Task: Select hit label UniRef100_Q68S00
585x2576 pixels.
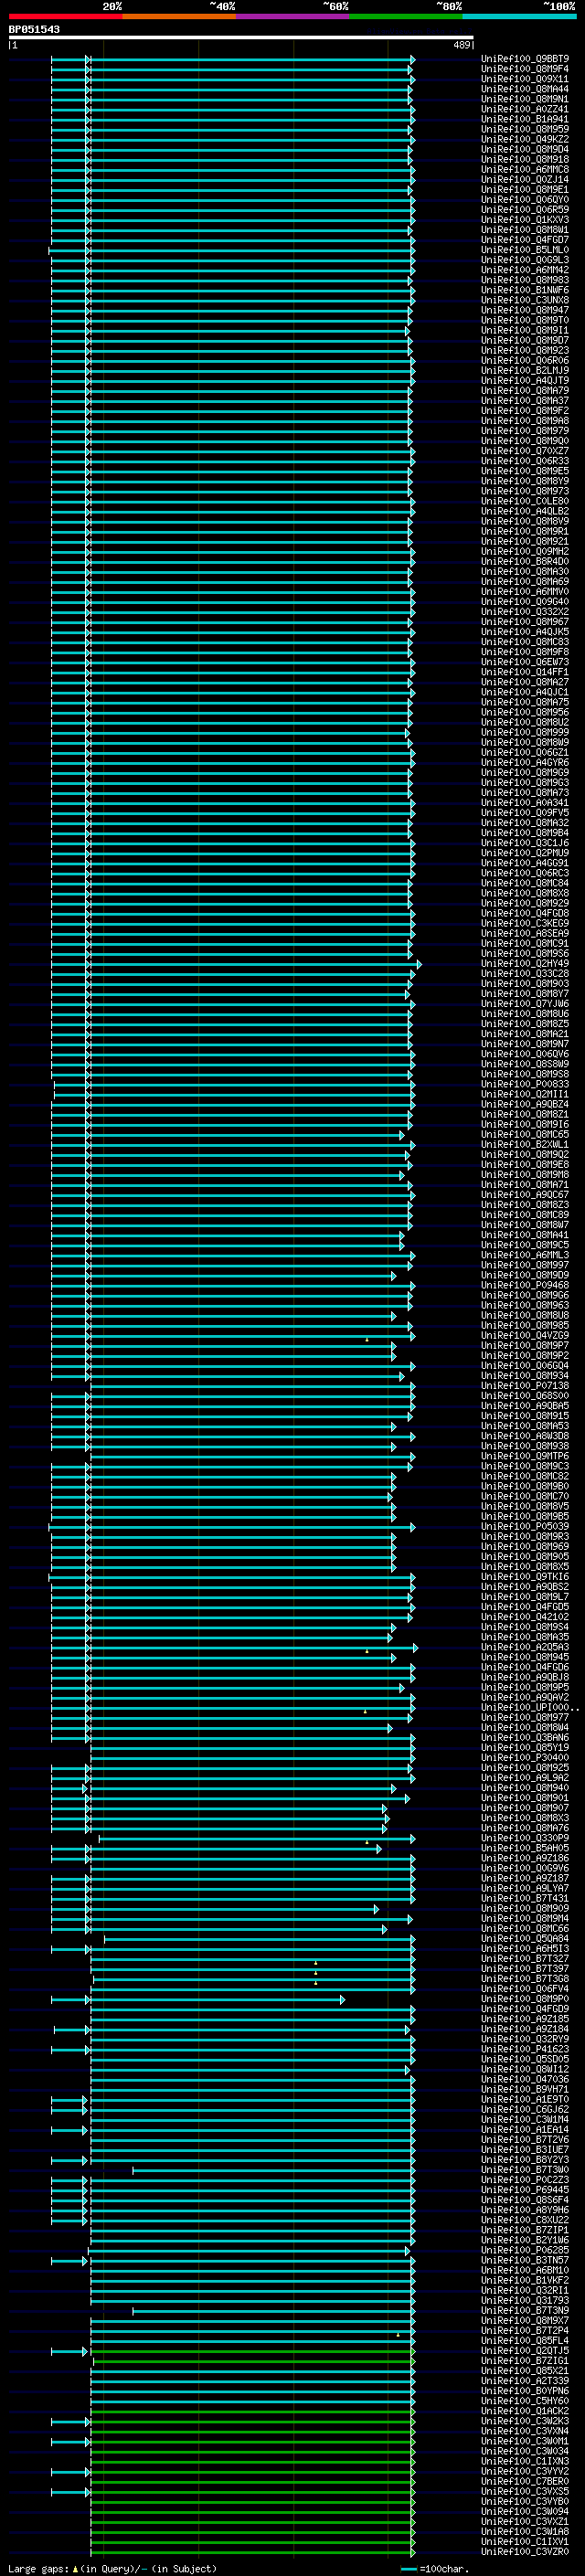Action: point(525,1396)
